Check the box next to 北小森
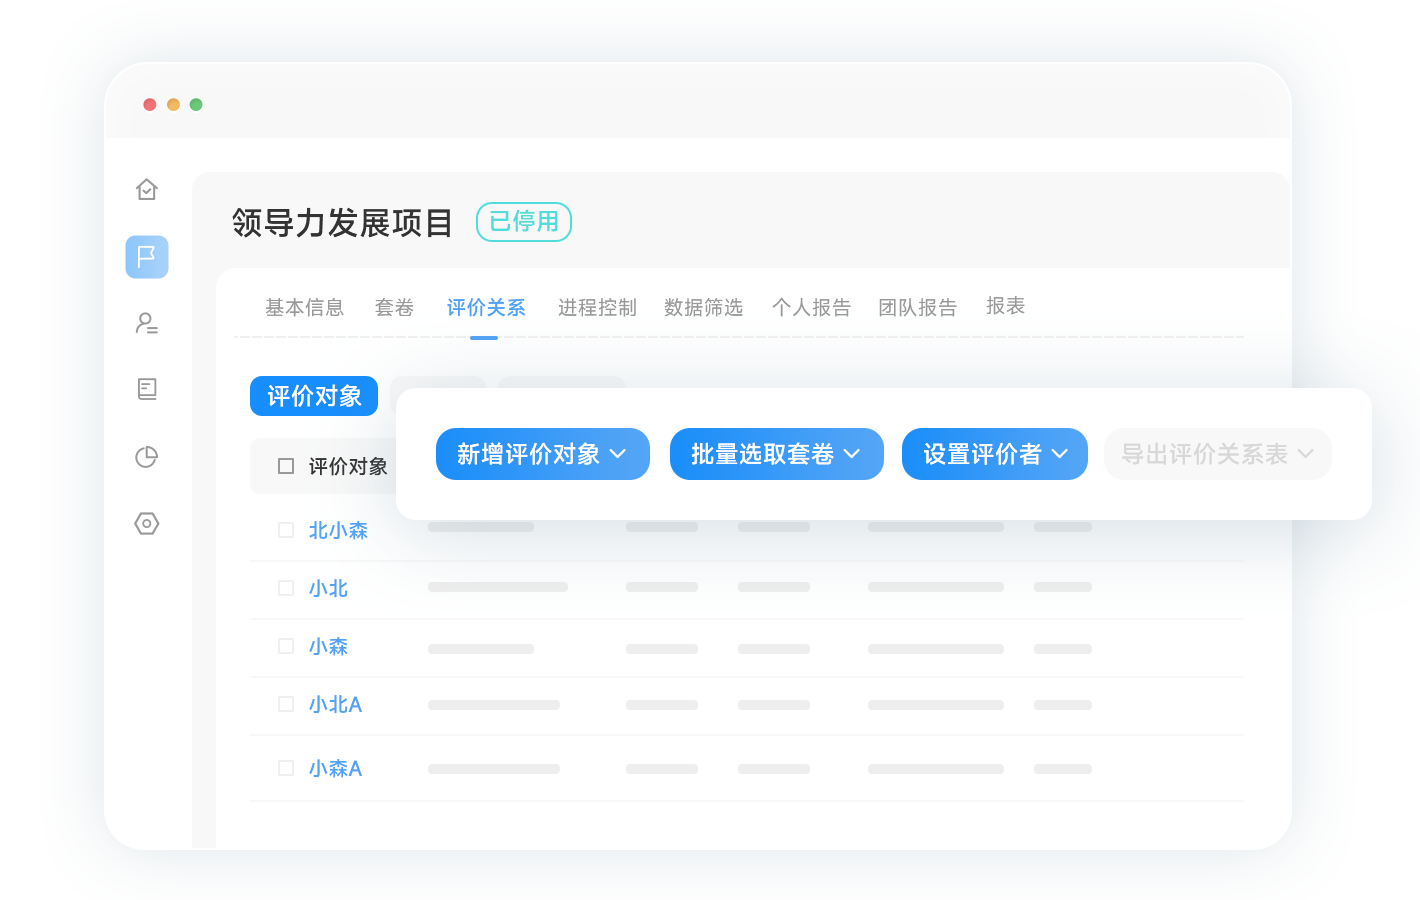 (286, 530)
